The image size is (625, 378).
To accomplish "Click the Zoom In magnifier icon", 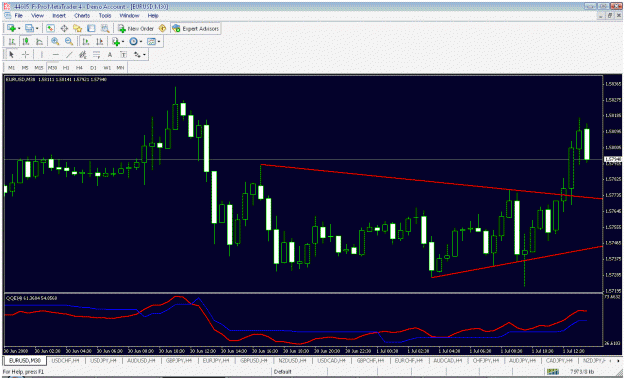I will coord(55,41).
